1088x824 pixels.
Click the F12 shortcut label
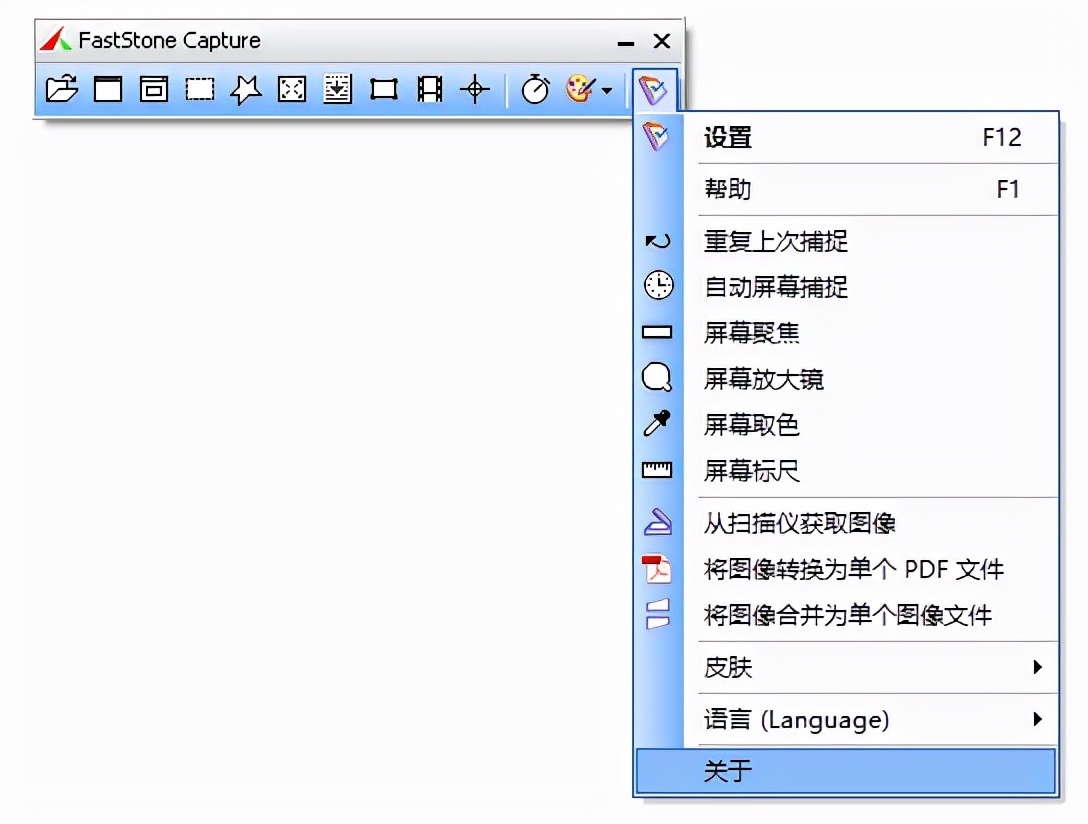(1002, 137)
